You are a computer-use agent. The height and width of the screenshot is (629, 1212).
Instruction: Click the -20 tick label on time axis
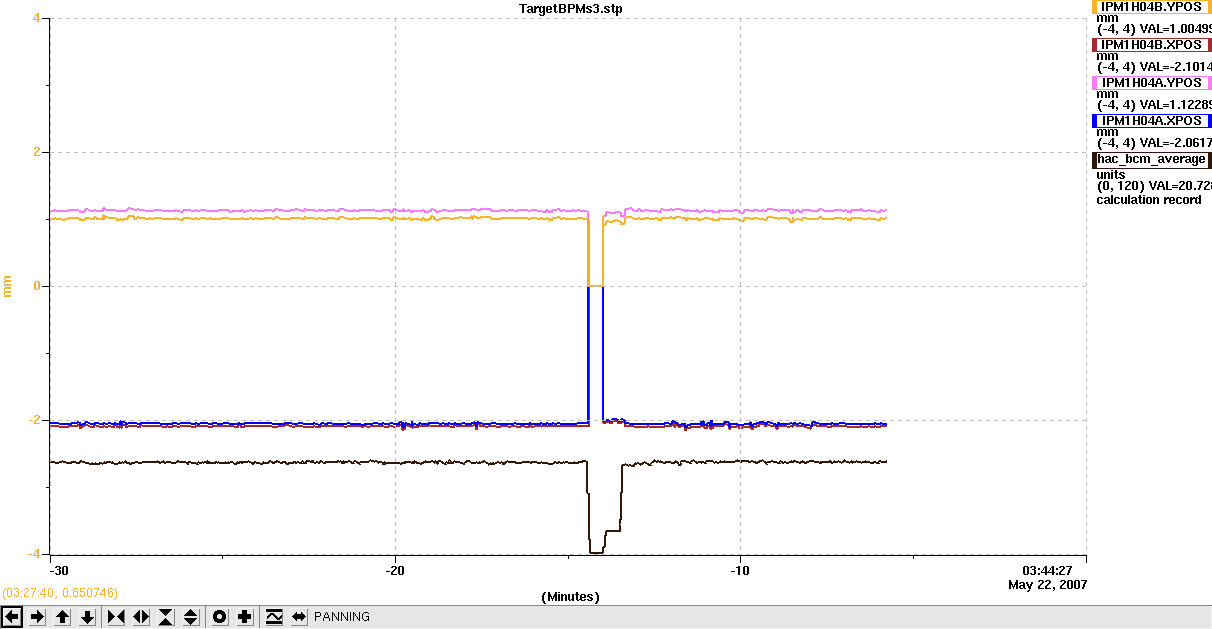click(x=395, y=570)
